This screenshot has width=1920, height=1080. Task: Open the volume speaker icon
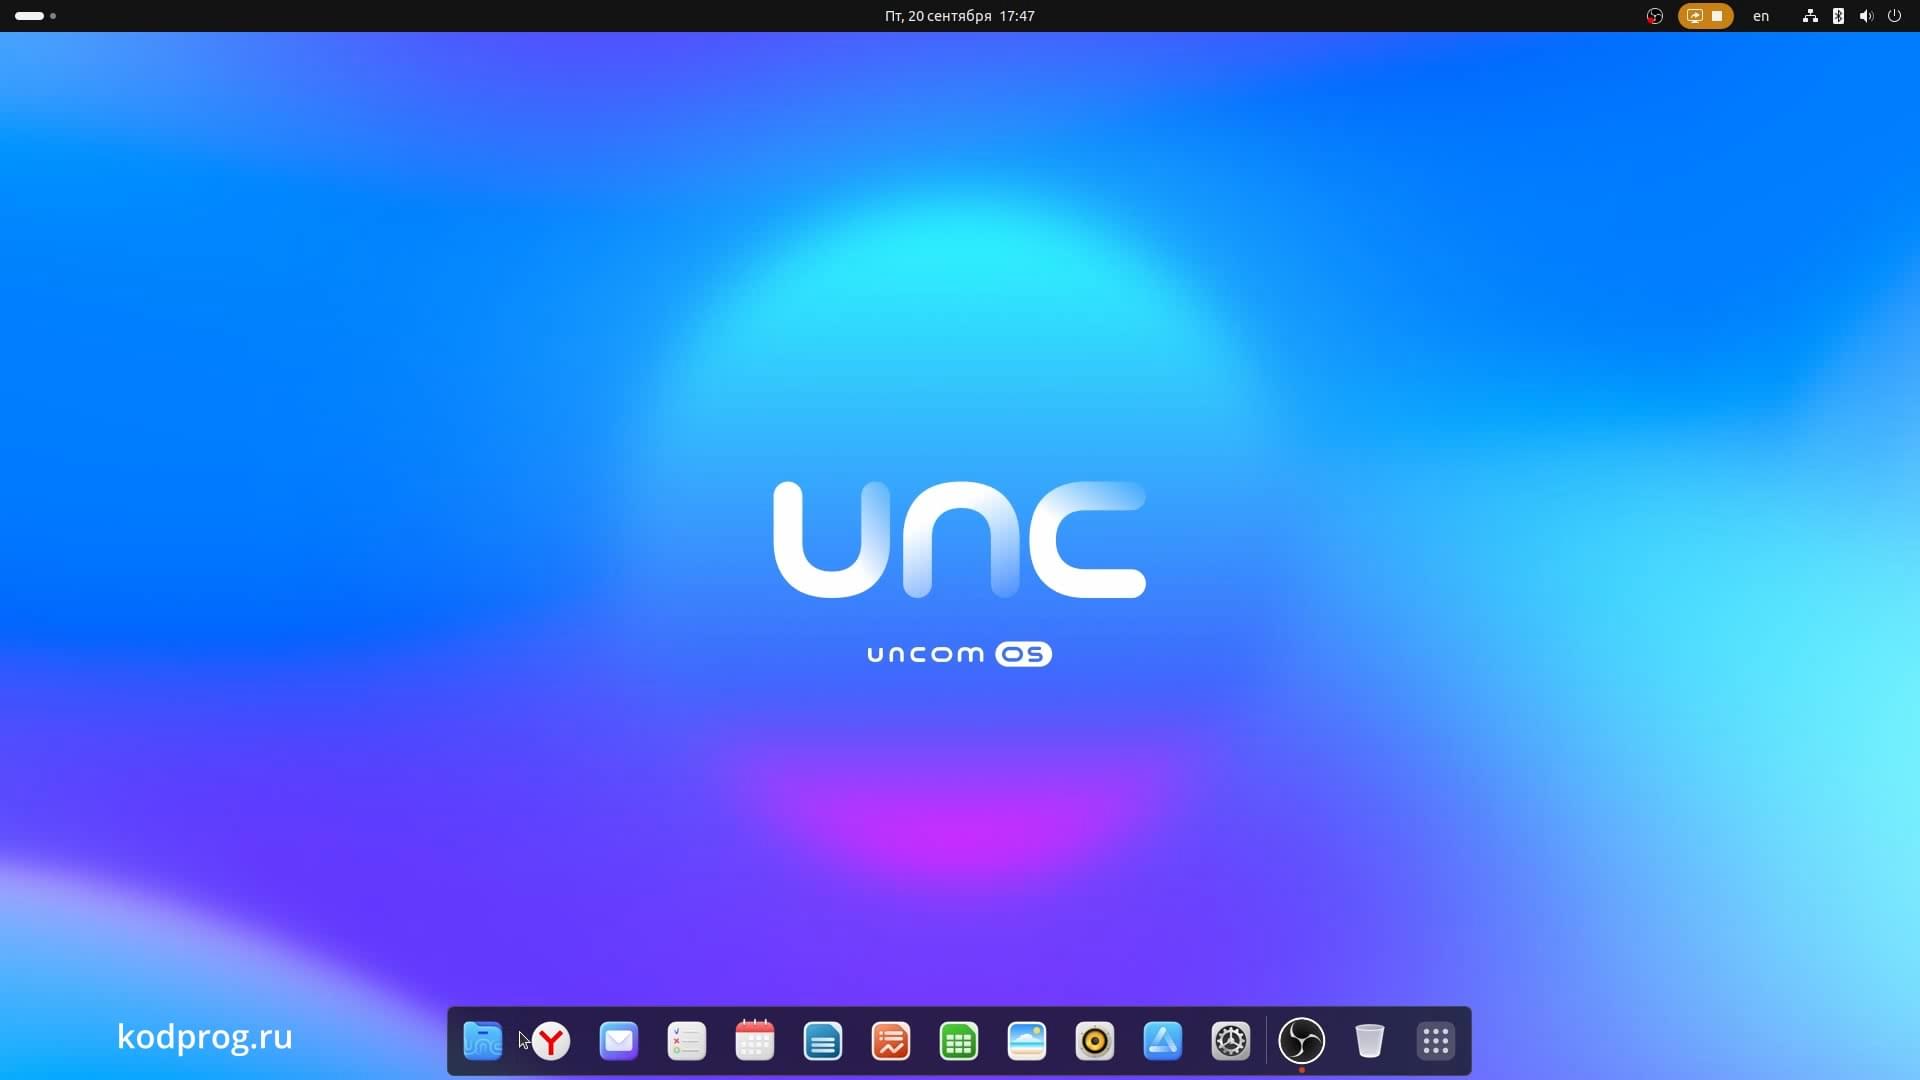[x=1866, y=16]
